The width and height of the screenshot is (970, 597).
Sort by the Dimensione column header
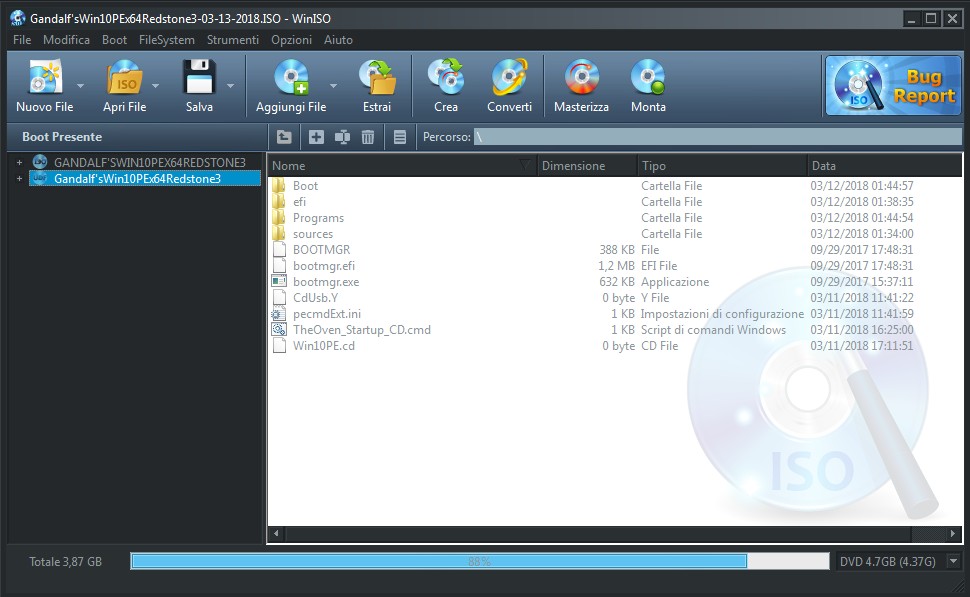587,166
